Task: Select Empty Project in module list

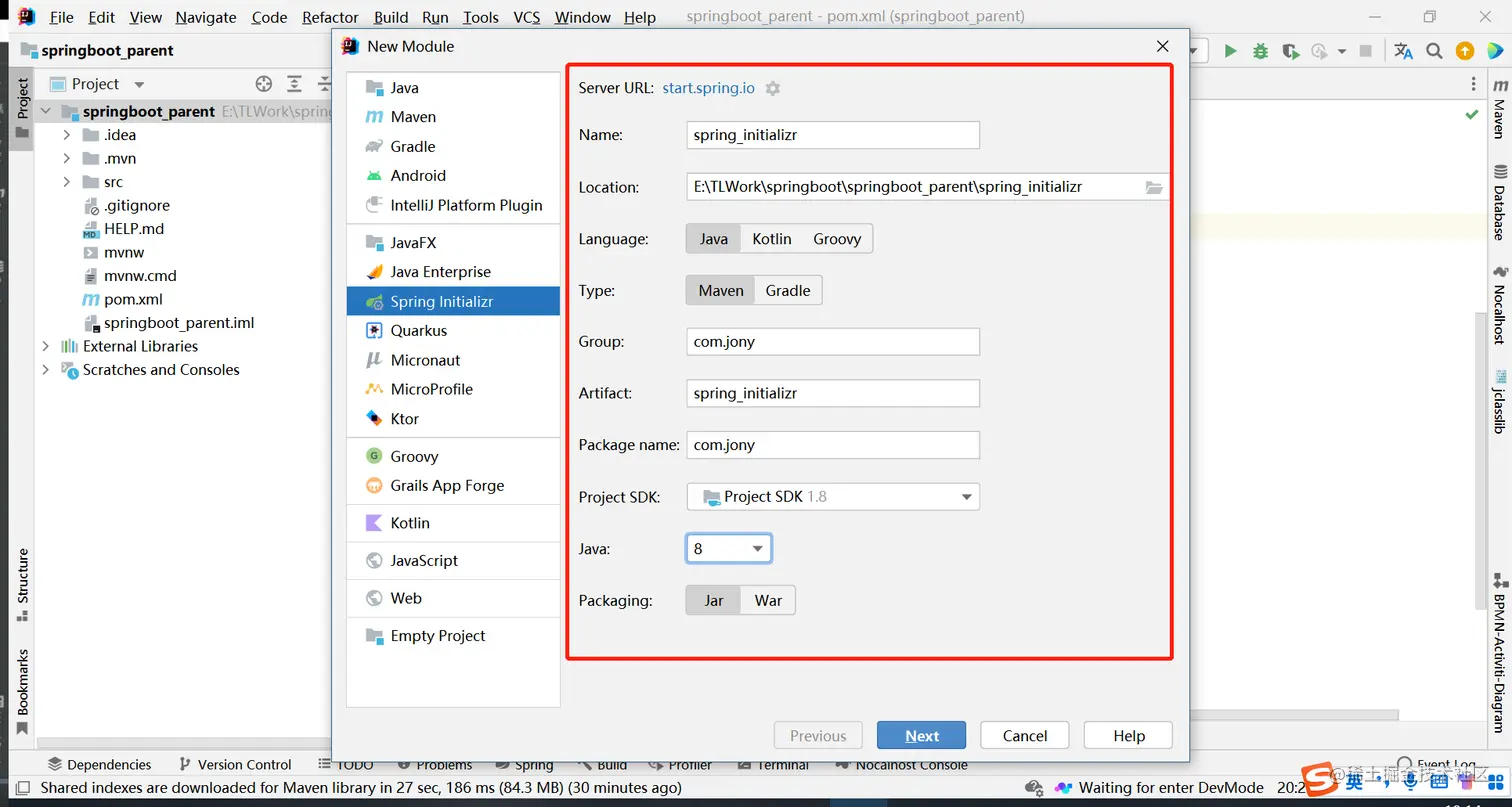Action: 453,636
